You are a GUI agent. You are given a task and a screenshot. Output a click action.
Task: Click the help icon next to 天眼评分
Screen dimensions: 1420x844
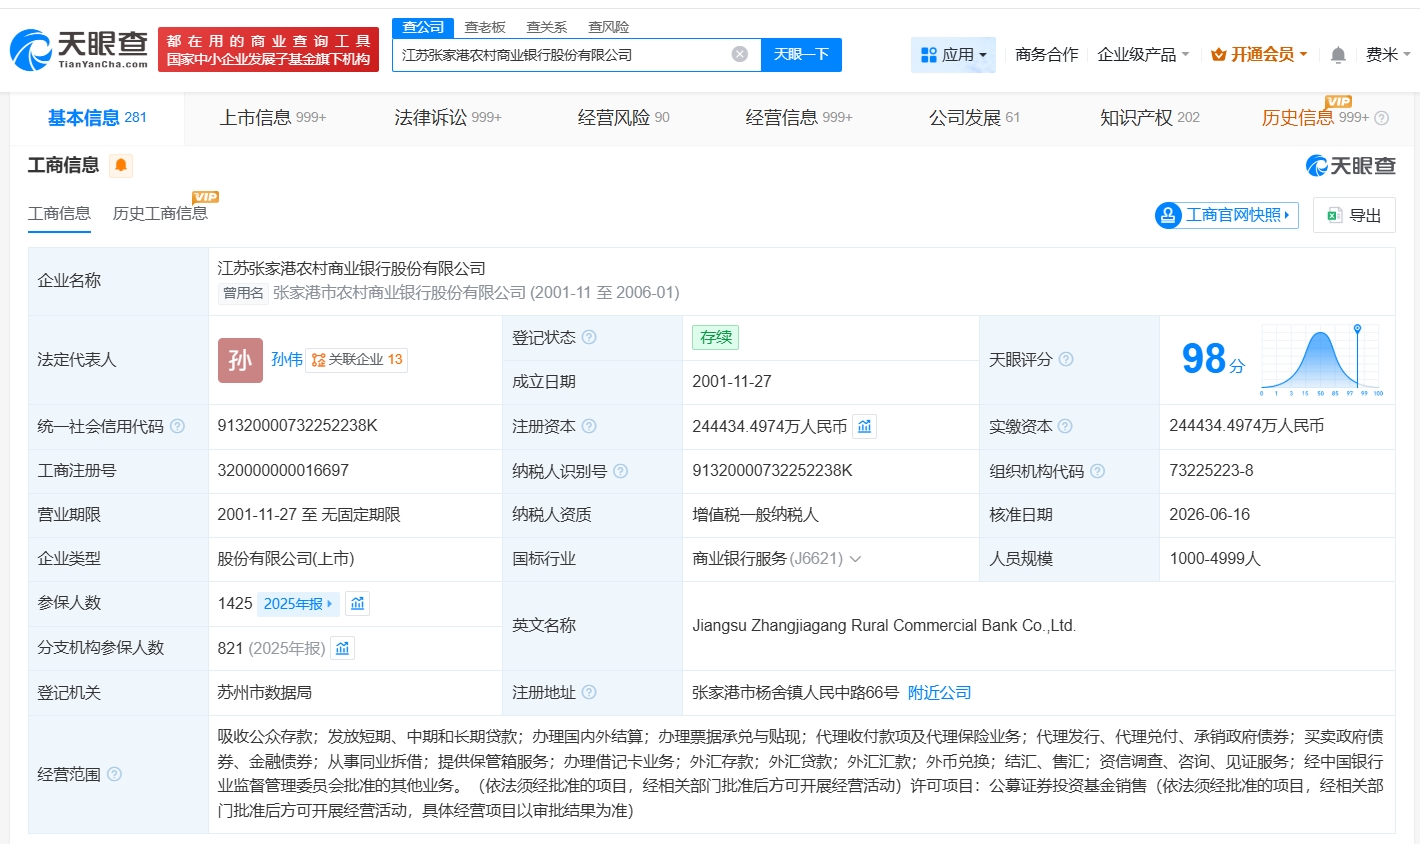[x=1066, y=359]
